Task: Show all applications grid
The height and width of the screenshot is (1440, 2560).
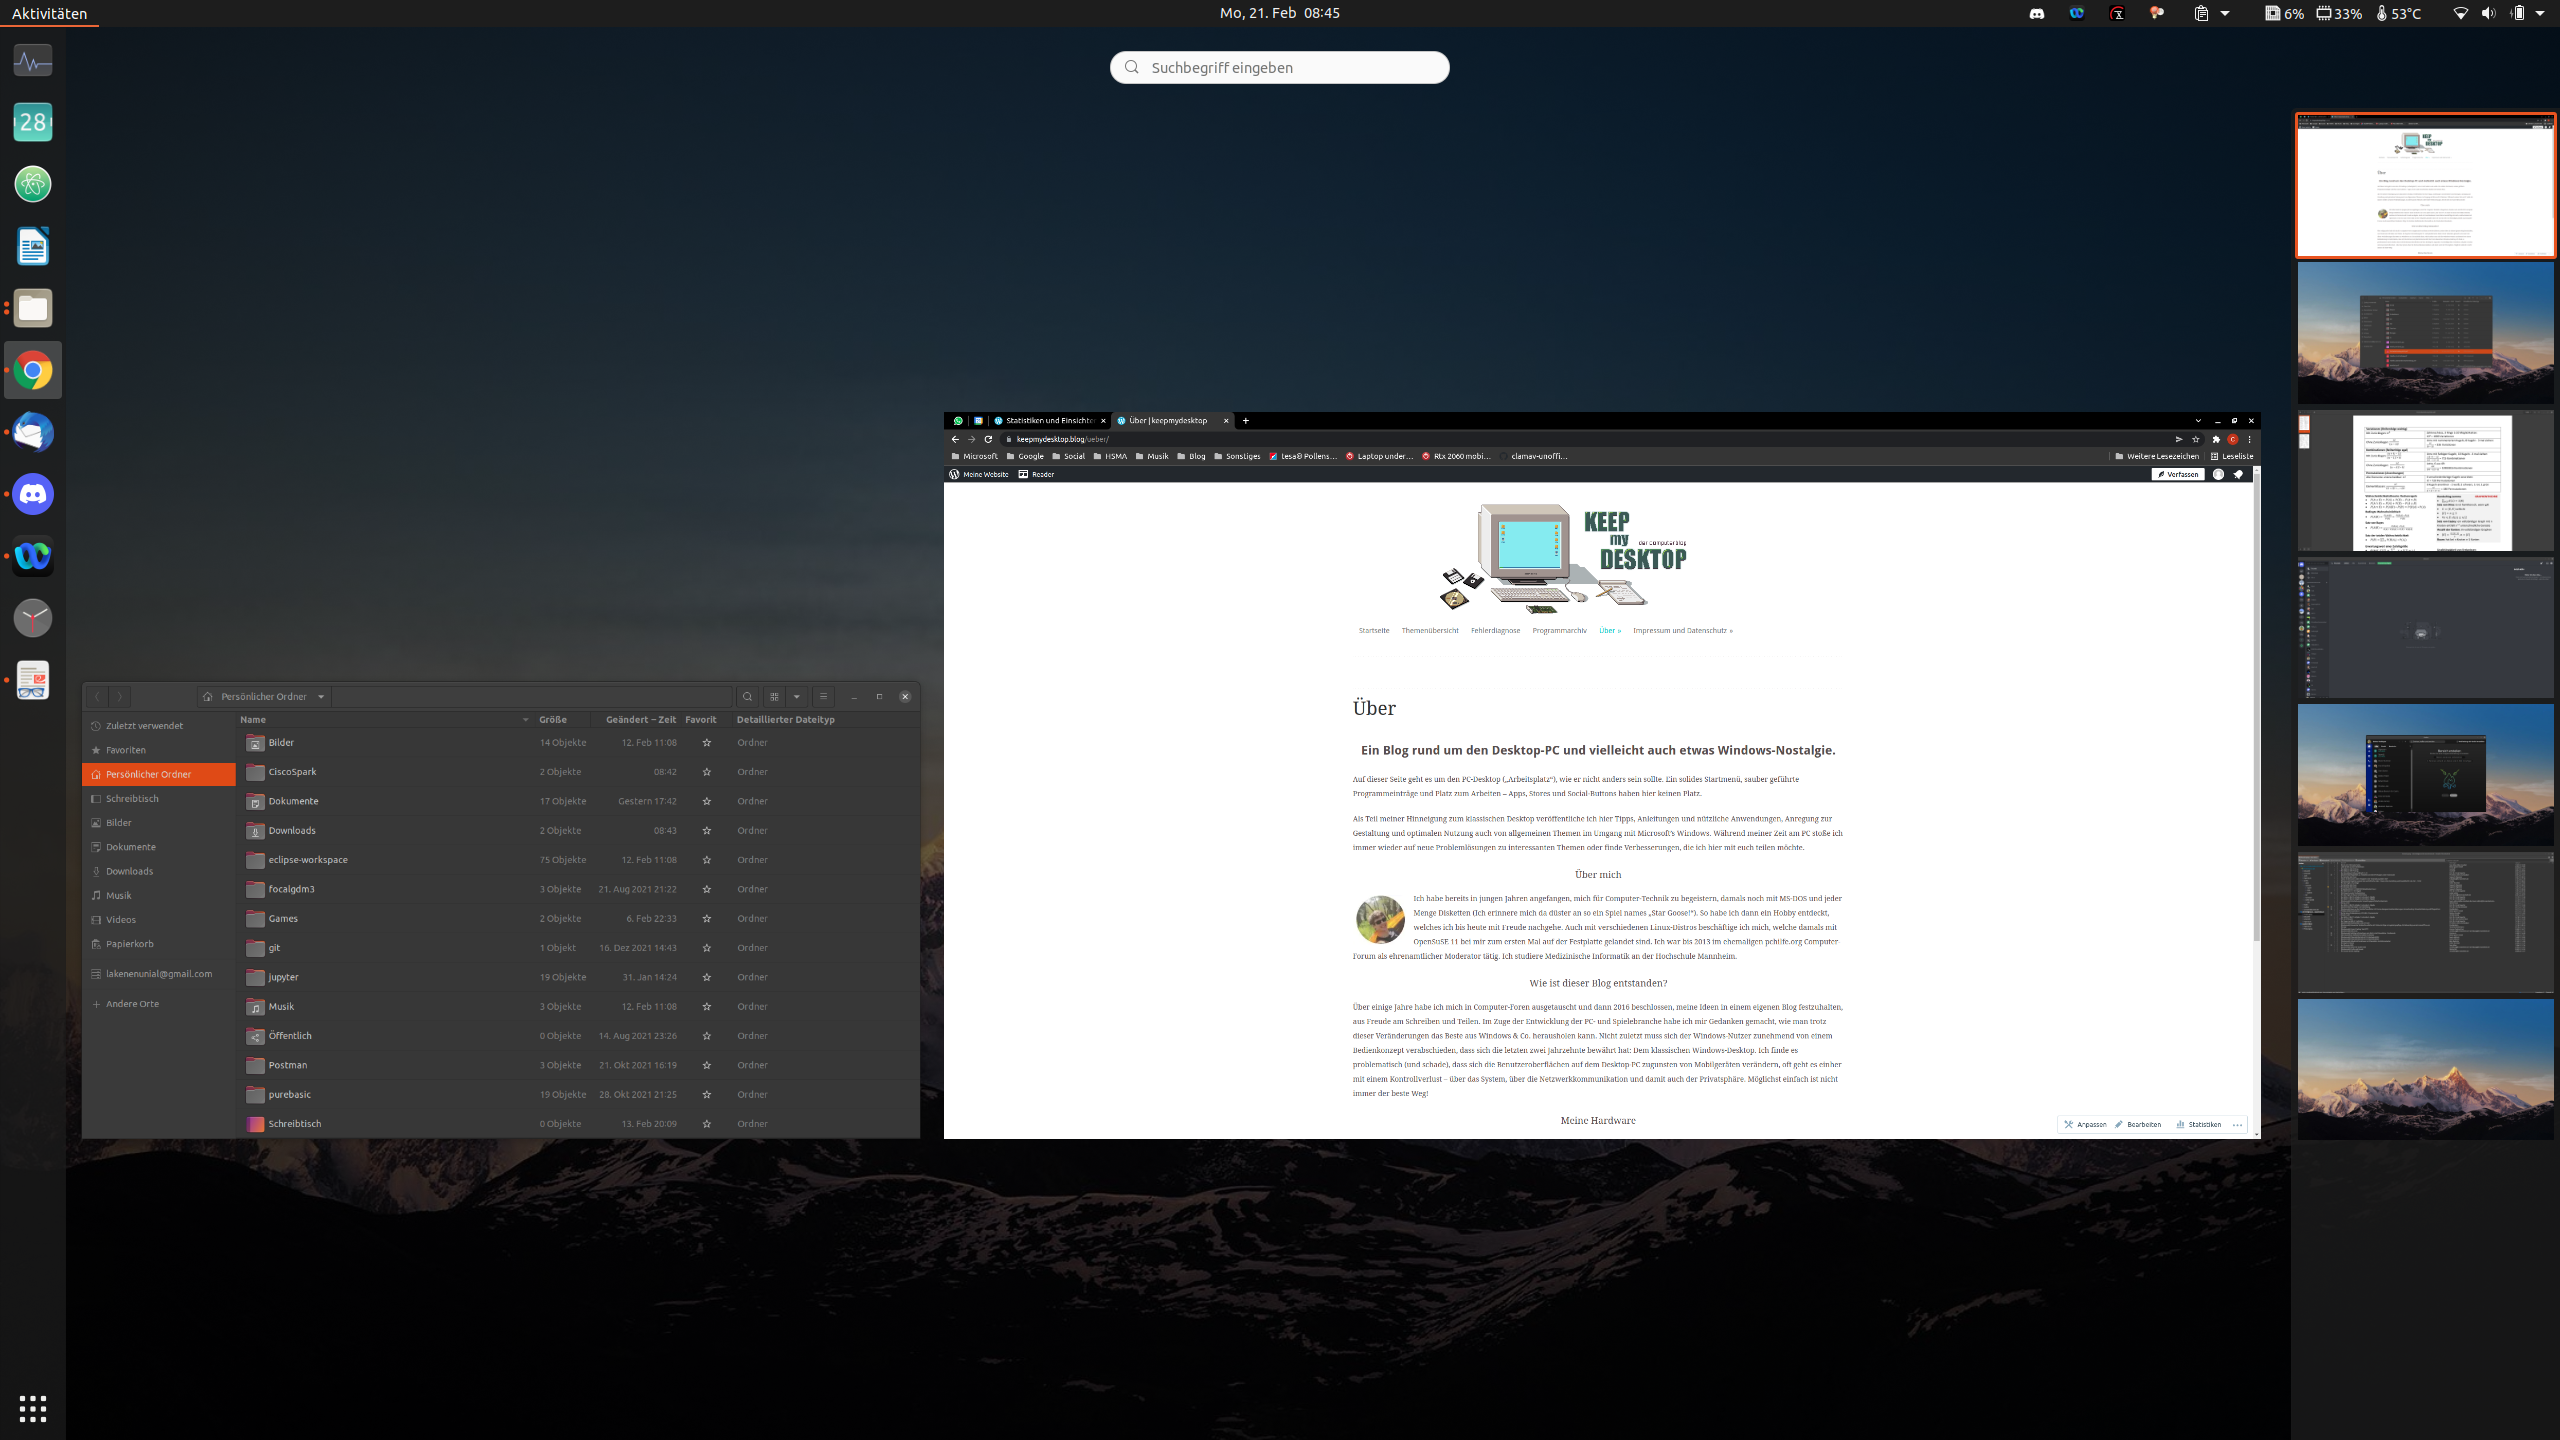Action: (x=33, y=1408)
